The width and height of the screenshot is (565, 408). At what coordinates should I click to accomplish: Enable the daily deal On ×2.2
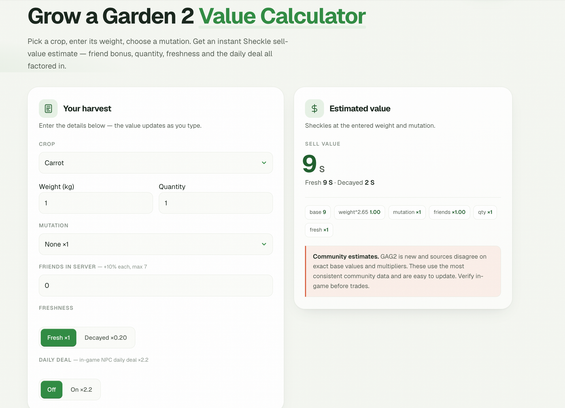point(81,390)
